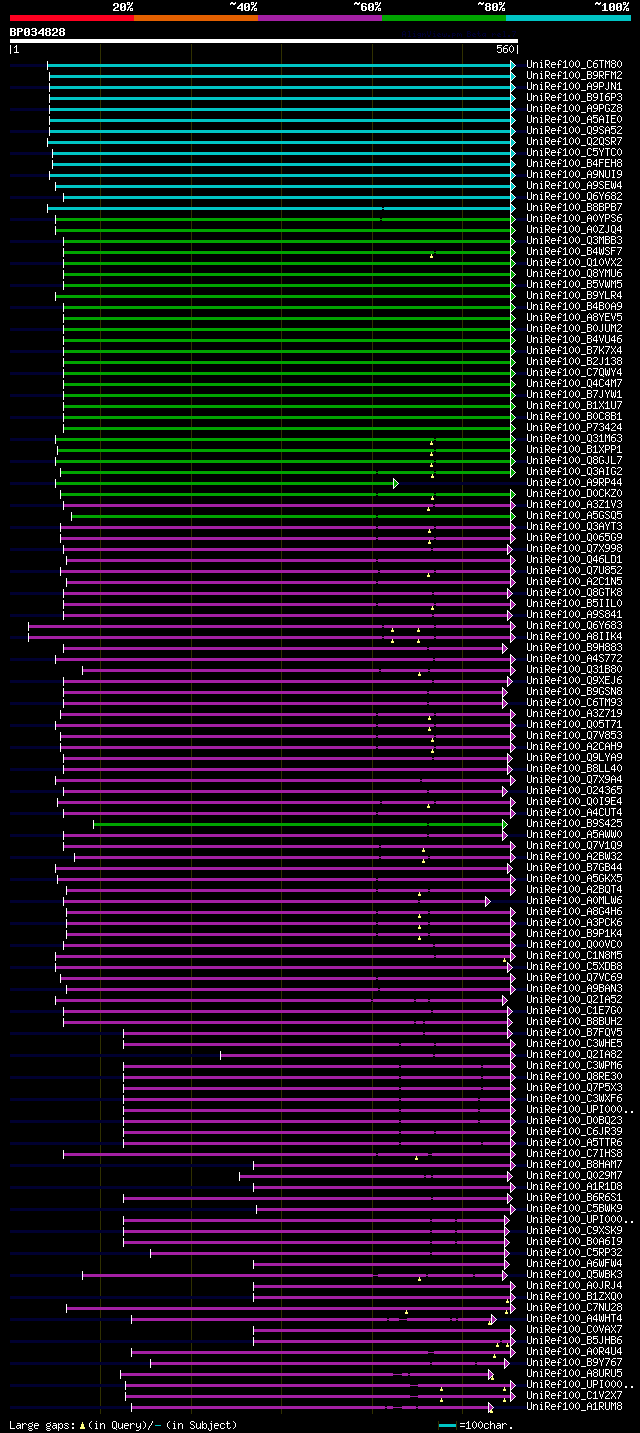The height and width of the screenshot is (1433, 640).
Task: Open hit UniRef100_C3WHE5
Action: click(574, 1043)
